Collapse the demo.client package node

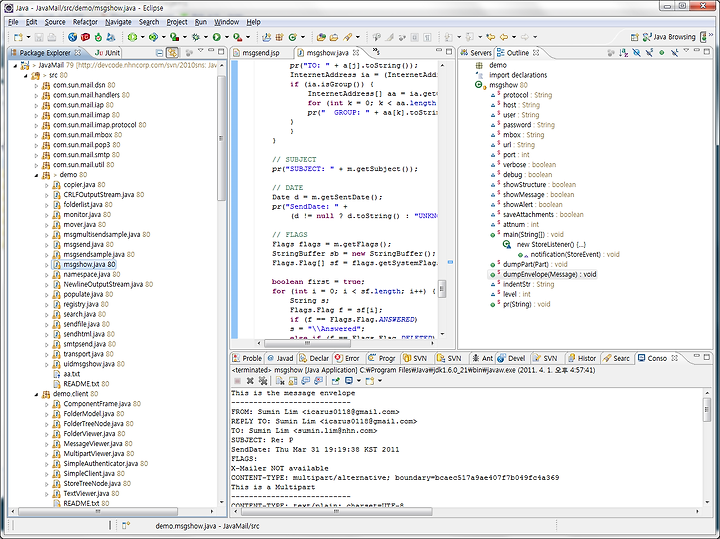coord(36,394)
